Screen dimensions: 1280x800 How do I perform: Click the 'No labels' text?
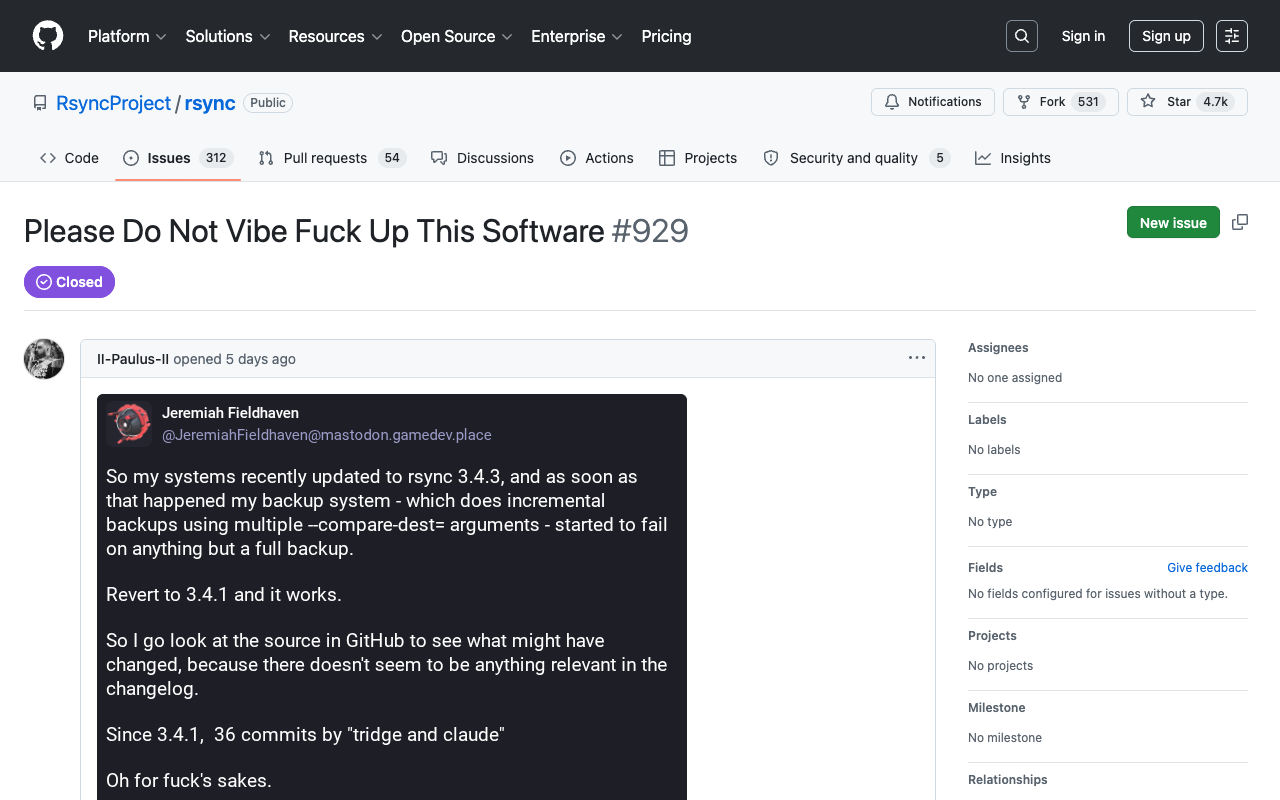[x=994, y=450]
